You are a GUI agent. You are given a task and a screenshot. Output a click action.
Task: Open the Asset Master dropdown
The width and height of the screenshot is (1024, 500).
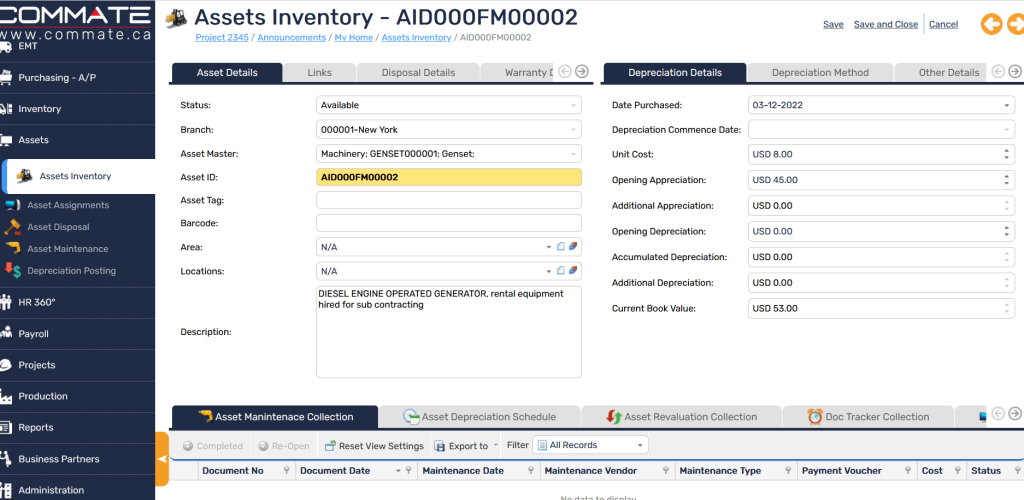[573, 154]
